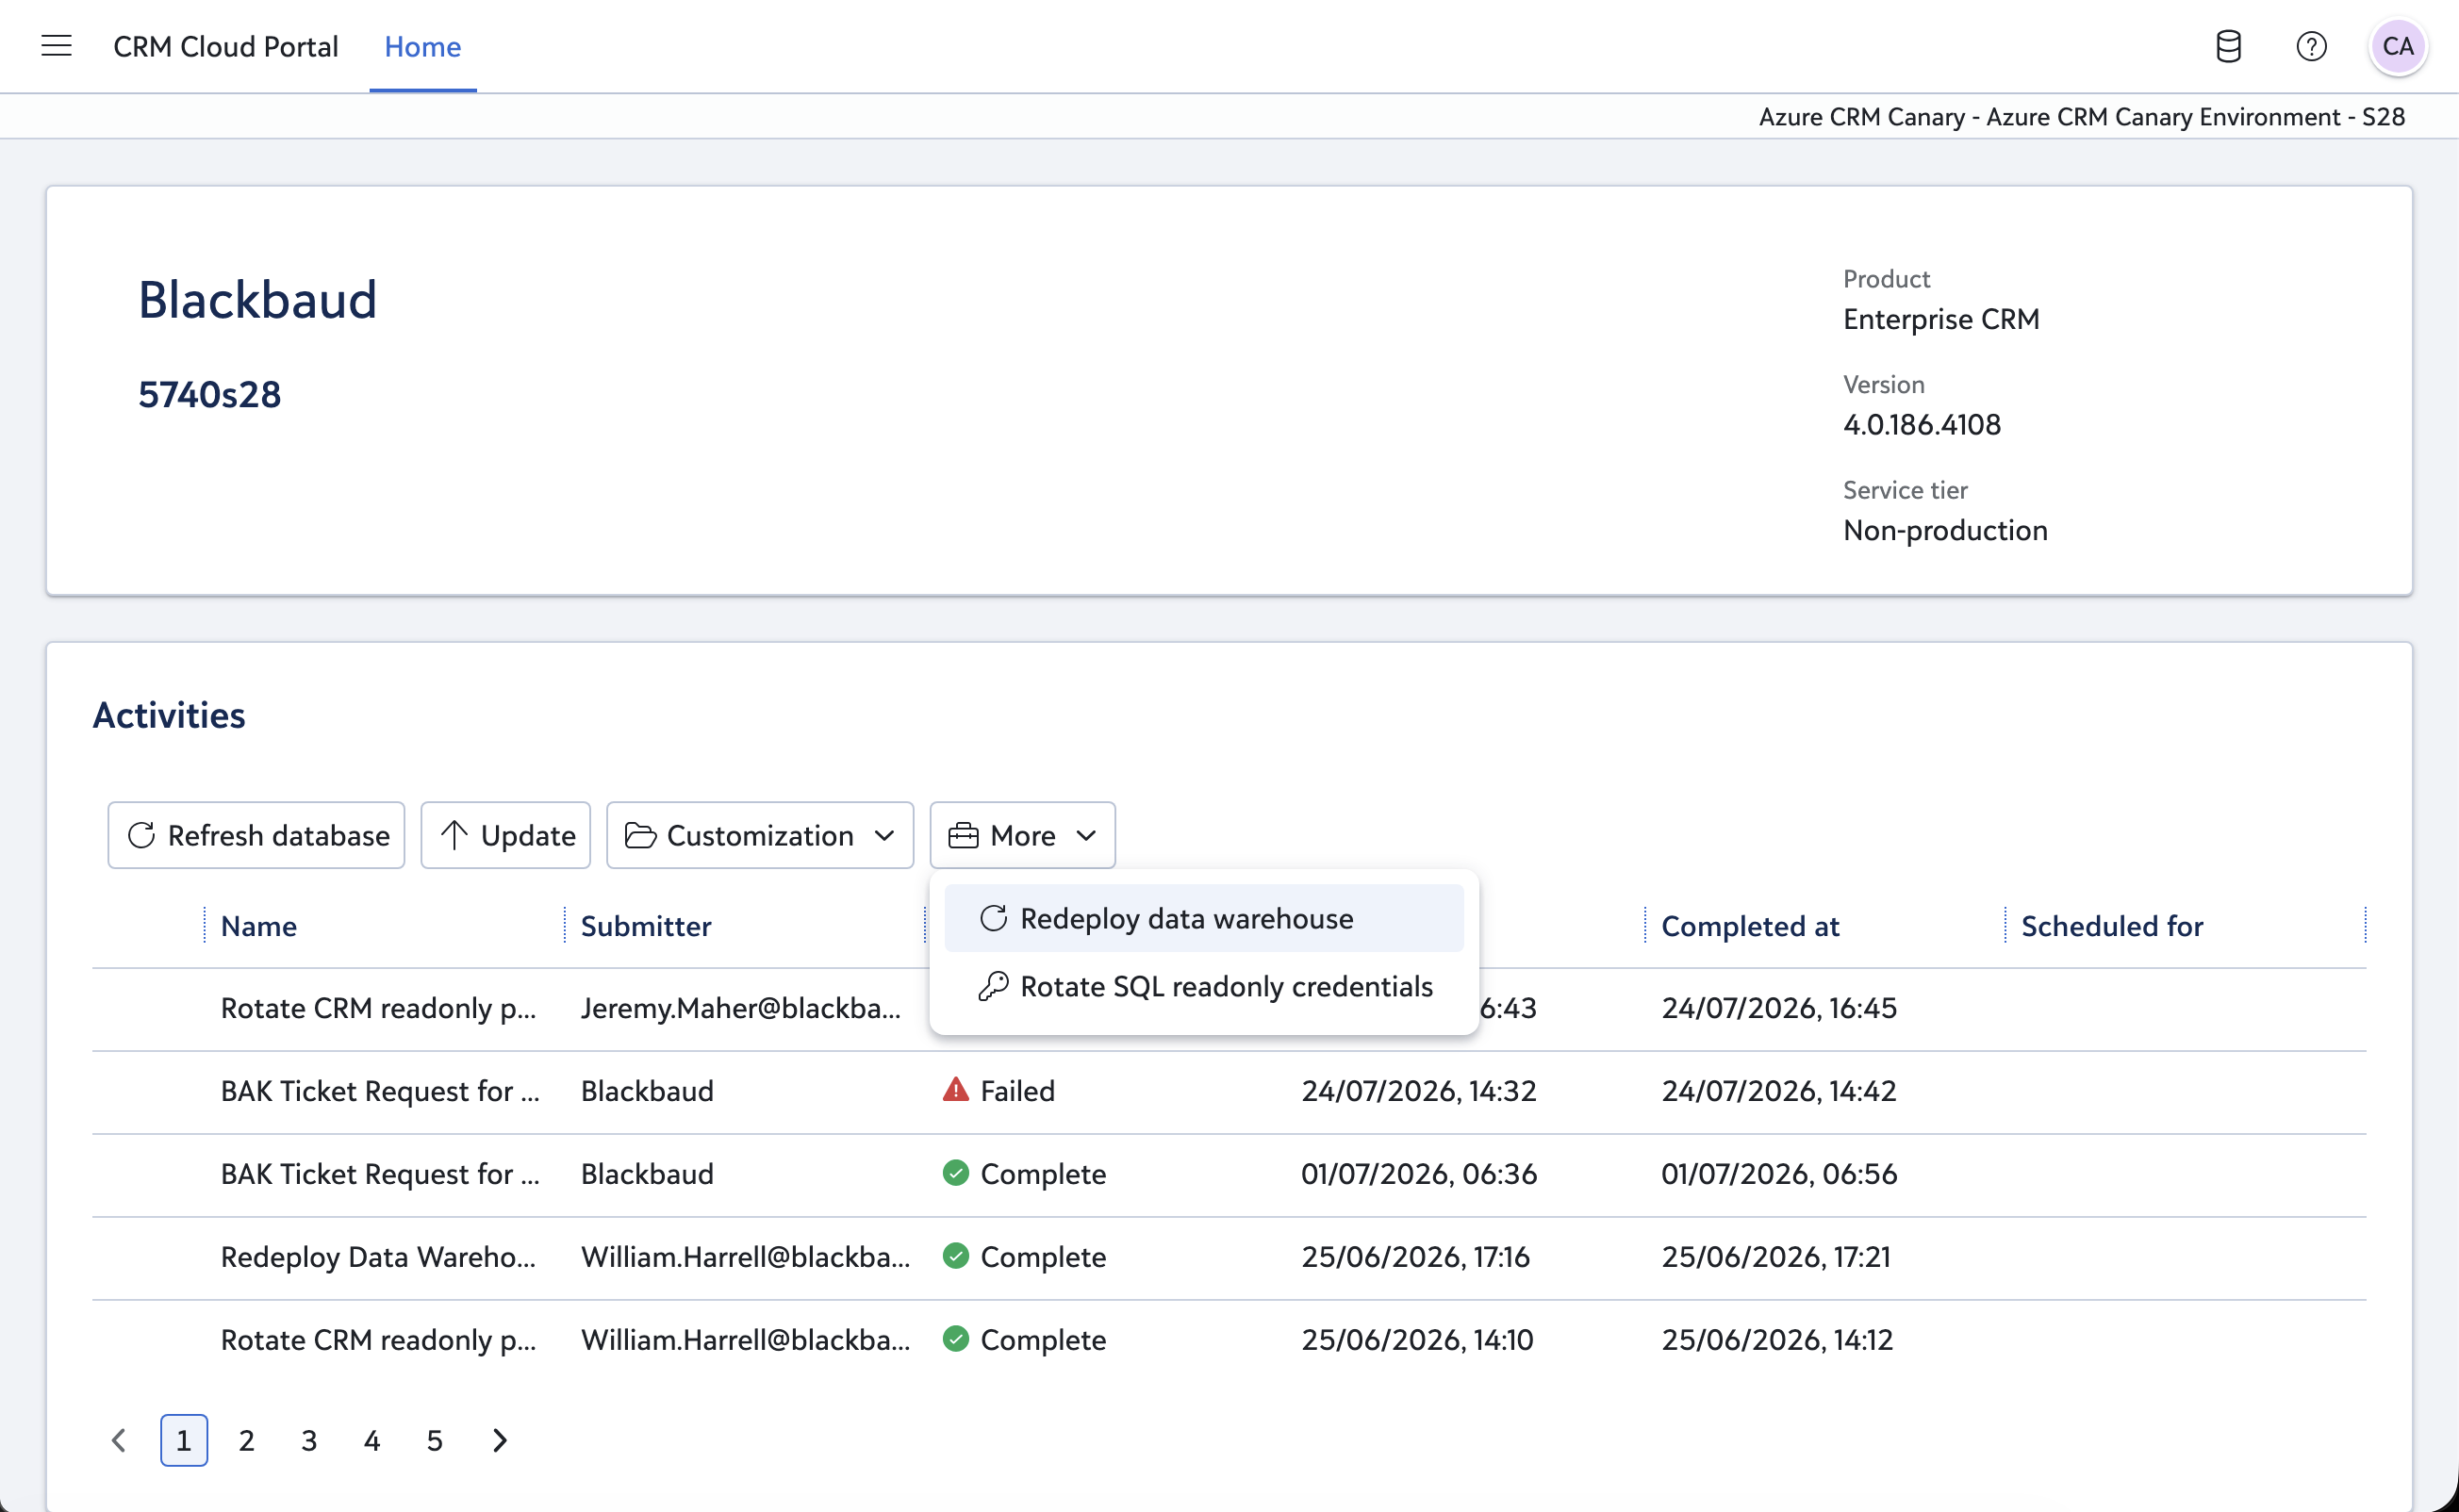
Task: Select page 1 in pagination
Action: tap(184, 1440)
